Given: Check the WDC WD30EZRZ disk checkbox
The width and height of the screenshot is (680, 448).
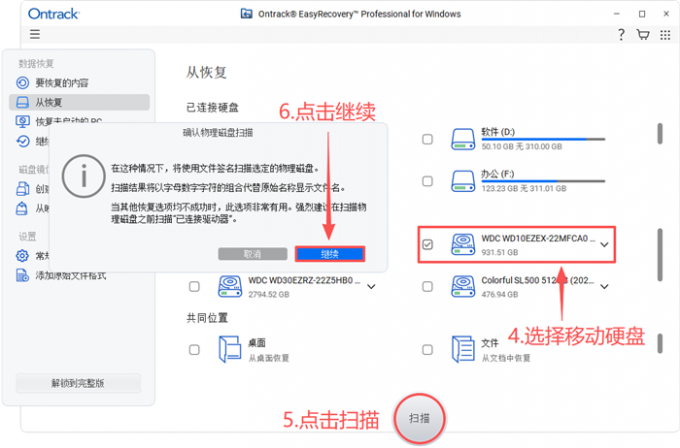Looking at the screenshot, I should coord(194,287).
